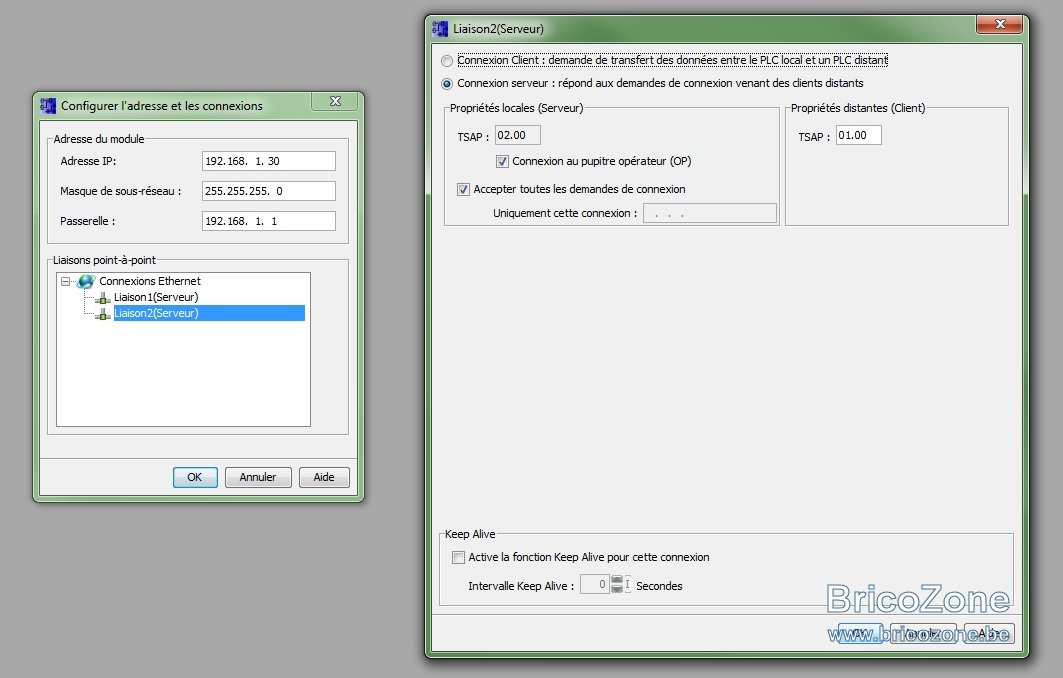The image size is (1063, 678).
Task: Collapse the Connexions Ethernet tree node
Action: click(x=65, y=281)
